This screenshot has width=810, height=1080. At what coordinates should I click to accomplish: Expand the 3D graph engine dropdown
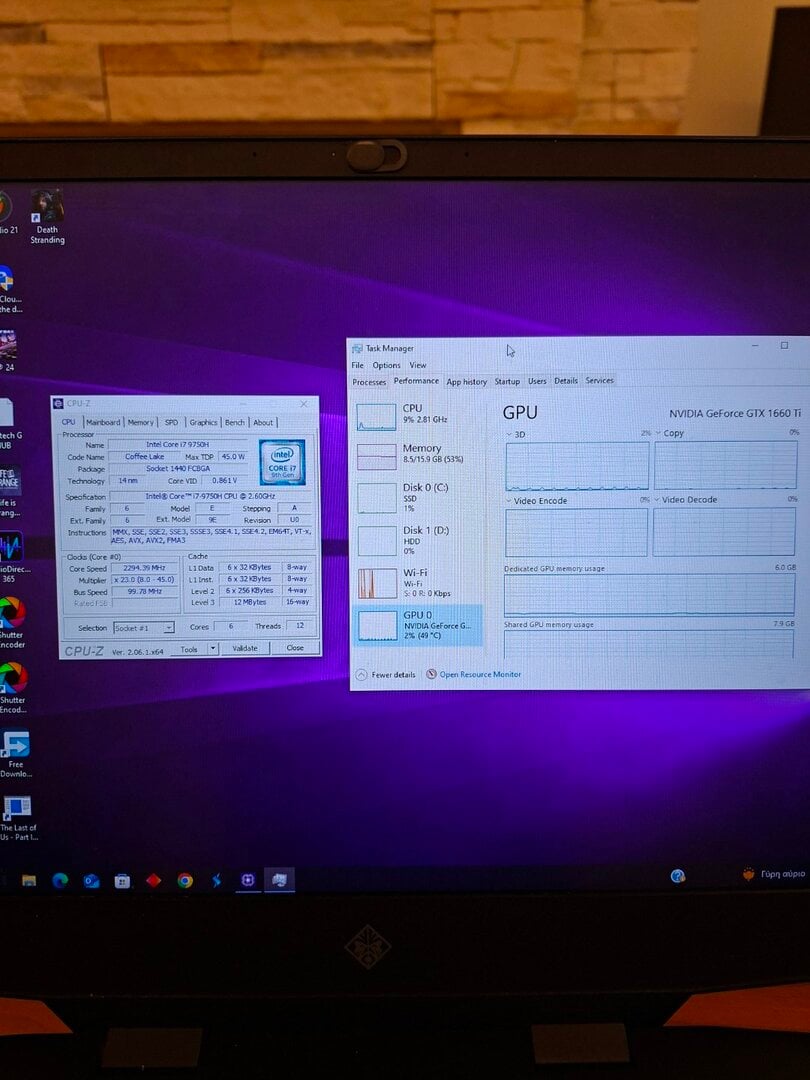click(509, 435)
